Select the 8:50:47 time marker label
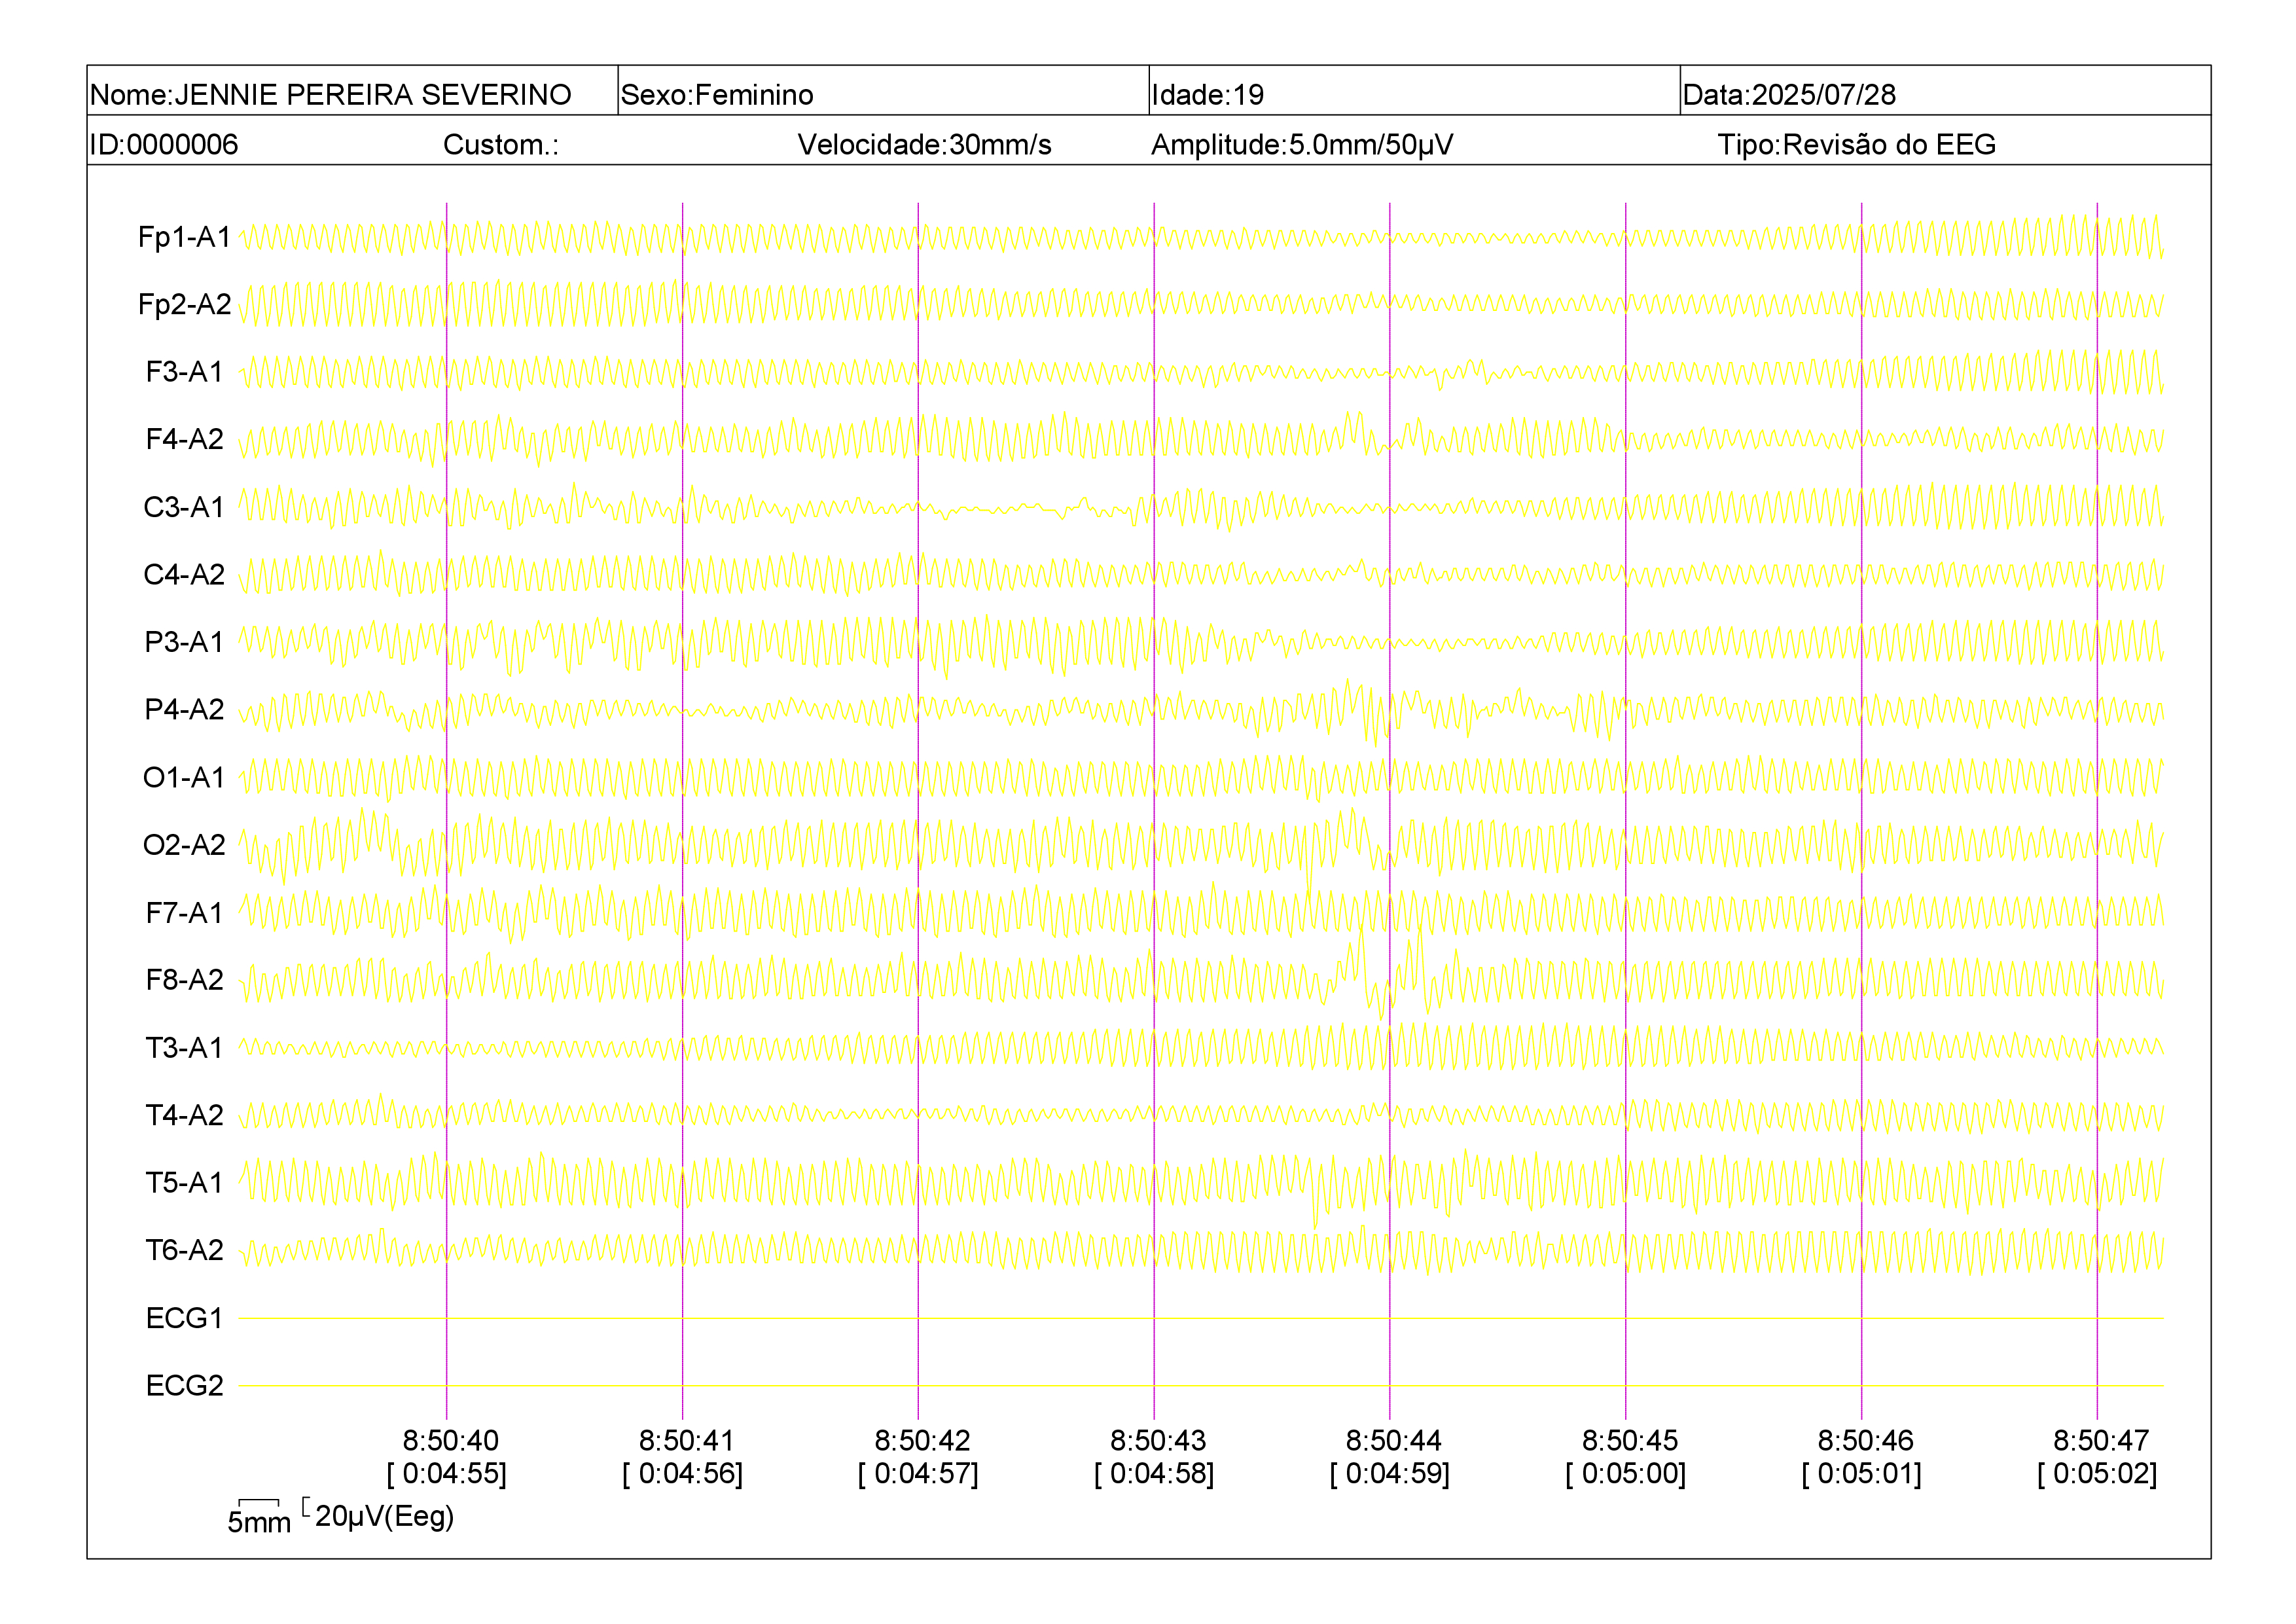 [2101, 1441]
